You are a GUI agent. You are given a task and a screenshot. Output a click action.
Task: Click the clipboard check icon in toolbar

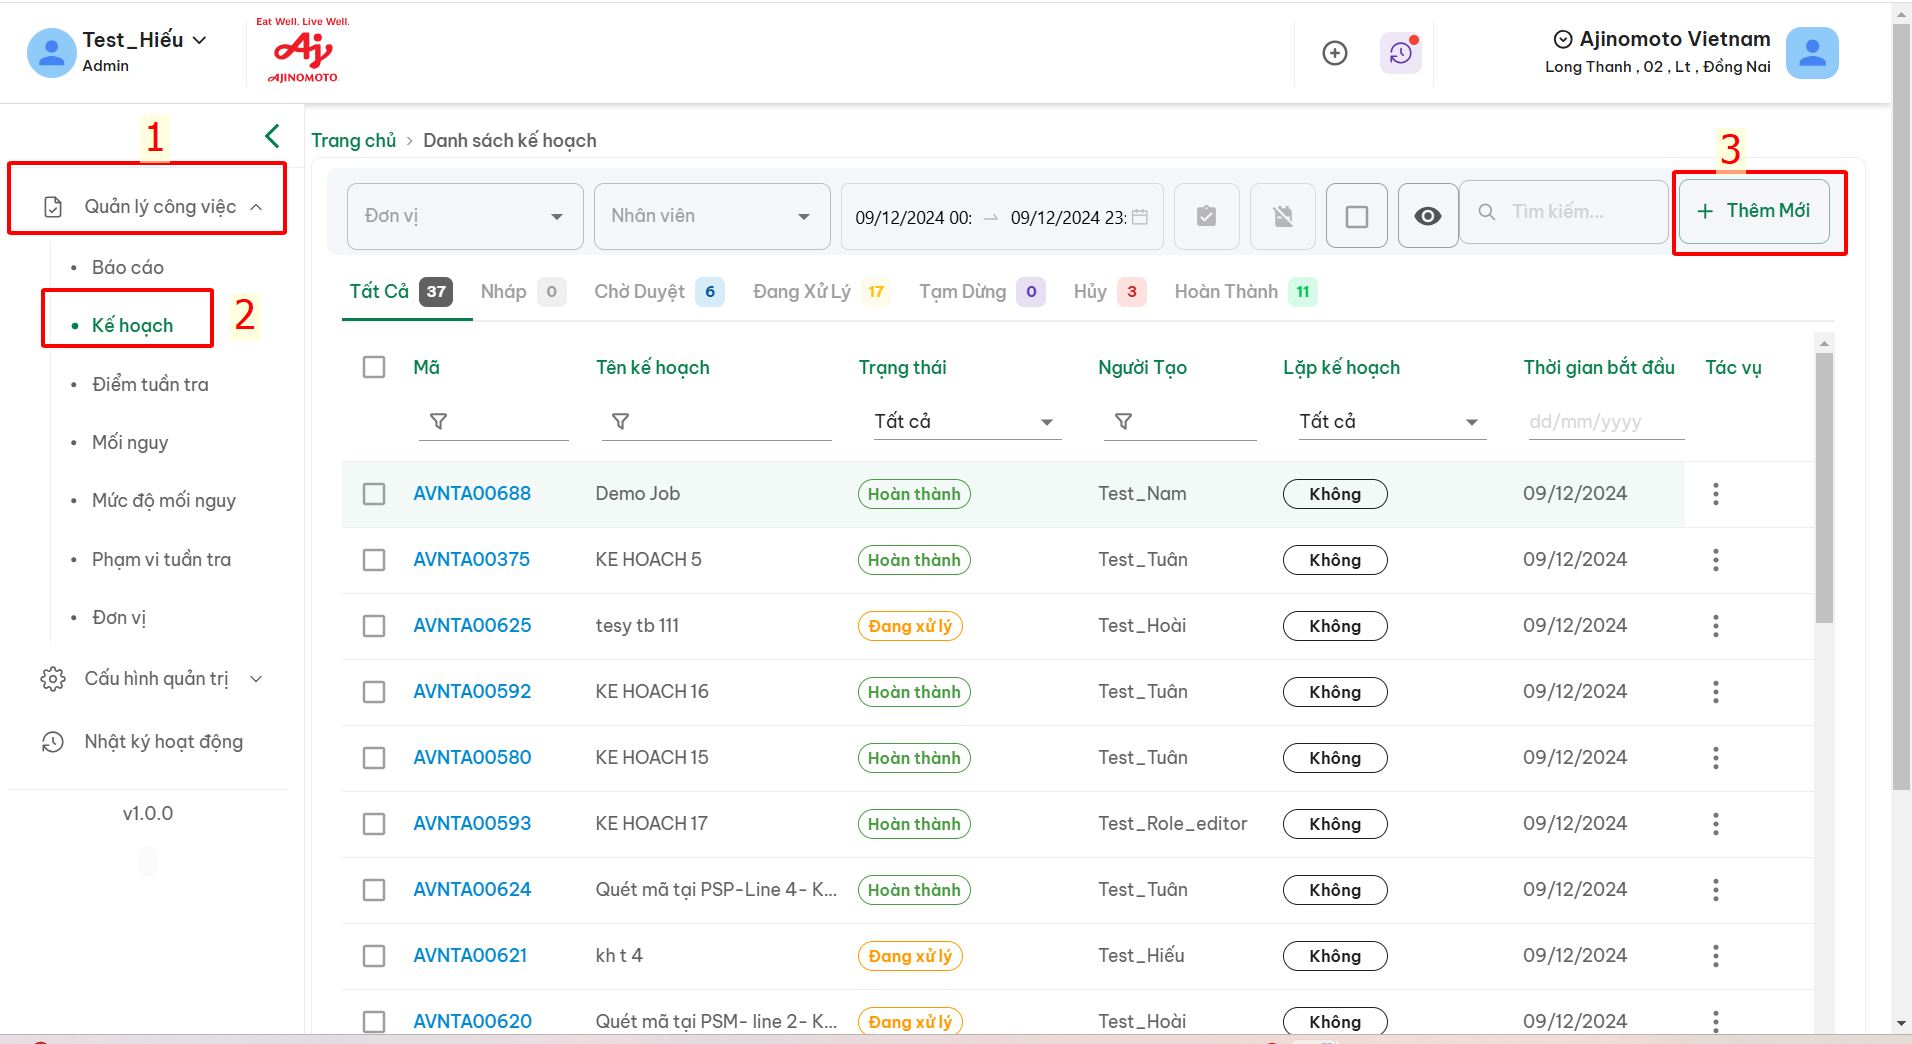[1207, 216]
